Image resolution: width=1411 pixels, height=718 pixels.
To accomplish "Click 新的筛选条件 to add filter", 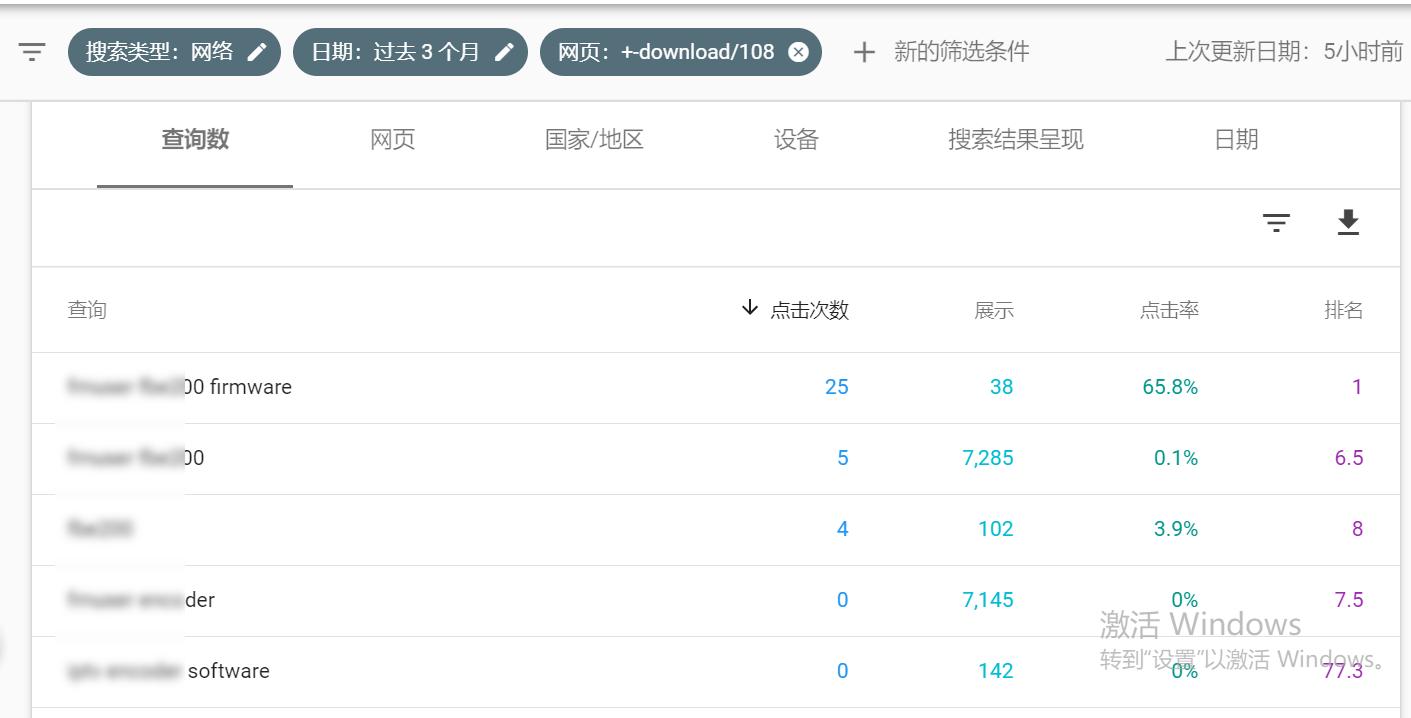I will pyautogui.click(x=961, y=52).
